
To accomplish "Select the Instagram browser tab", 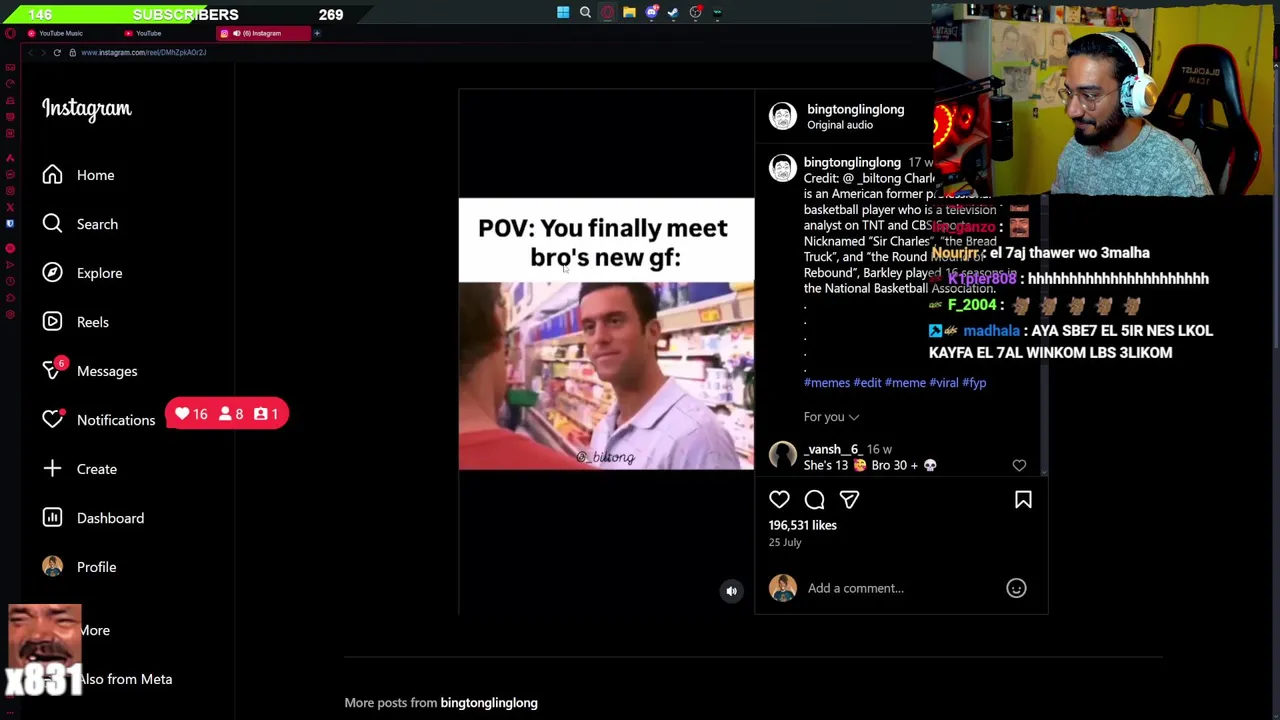I will [262, 33].
